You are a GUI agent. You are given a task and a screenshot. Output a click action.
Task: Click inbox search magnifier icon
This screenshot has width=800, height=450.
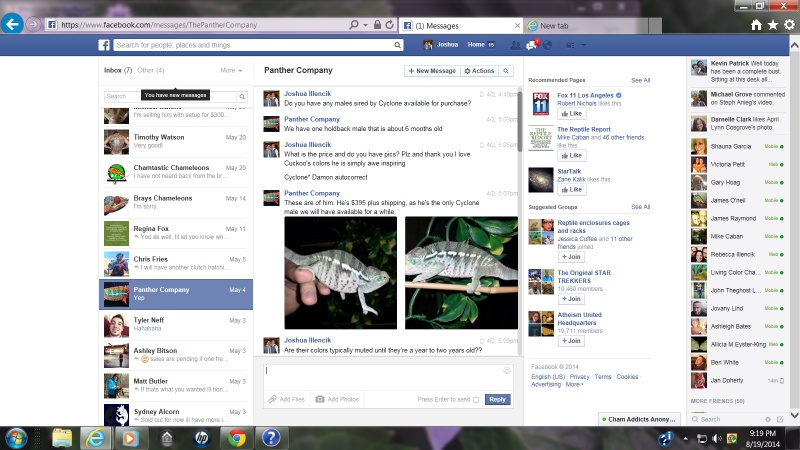point(242,96)
